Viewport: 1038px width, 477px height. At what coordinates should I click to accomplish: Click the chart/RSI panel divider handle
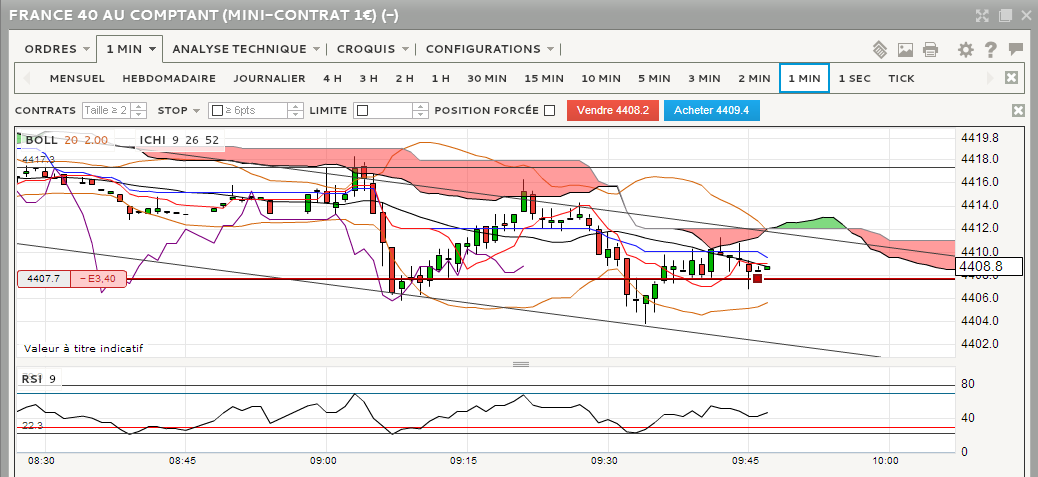point(519,364)
